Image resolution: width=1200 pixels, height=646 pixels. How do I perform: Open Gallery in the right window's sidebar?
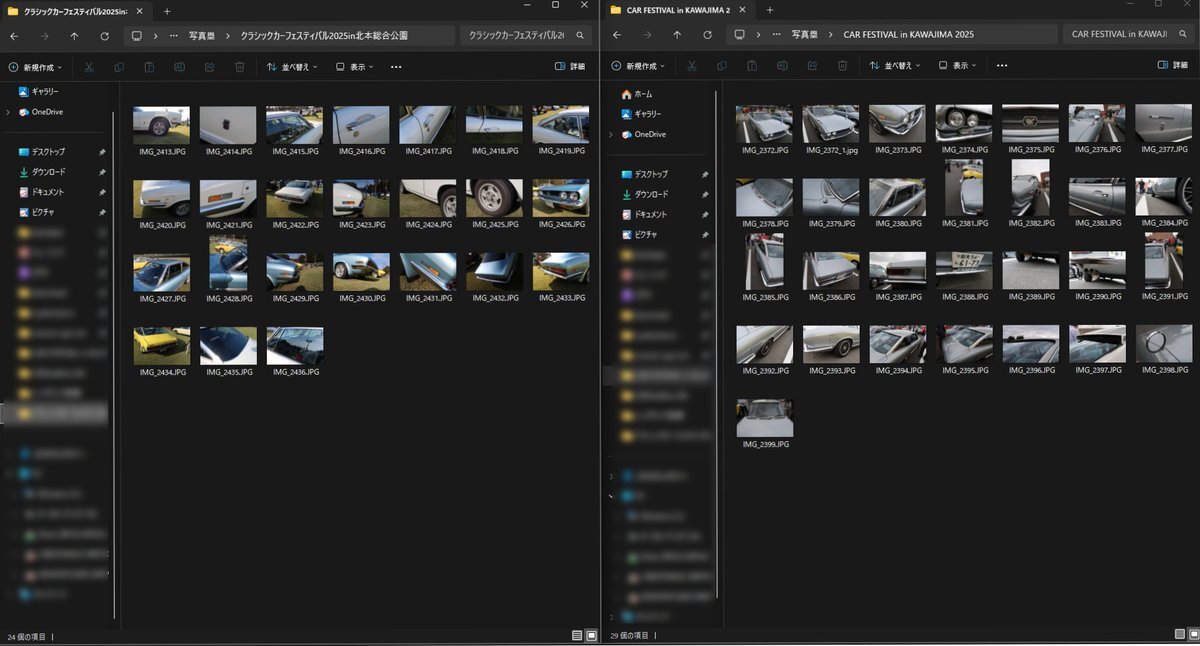click(647, 114)
